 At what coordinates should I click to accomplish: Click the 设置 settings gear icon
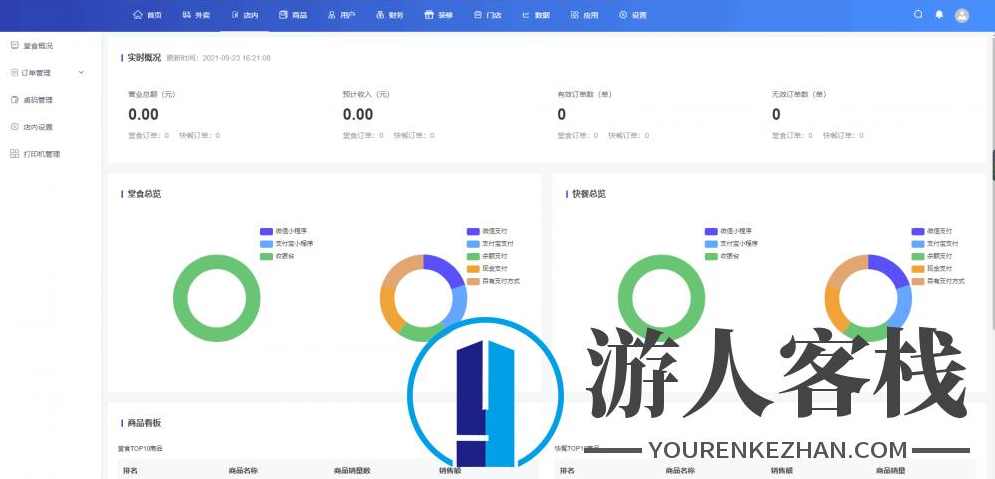click(623, 15)
